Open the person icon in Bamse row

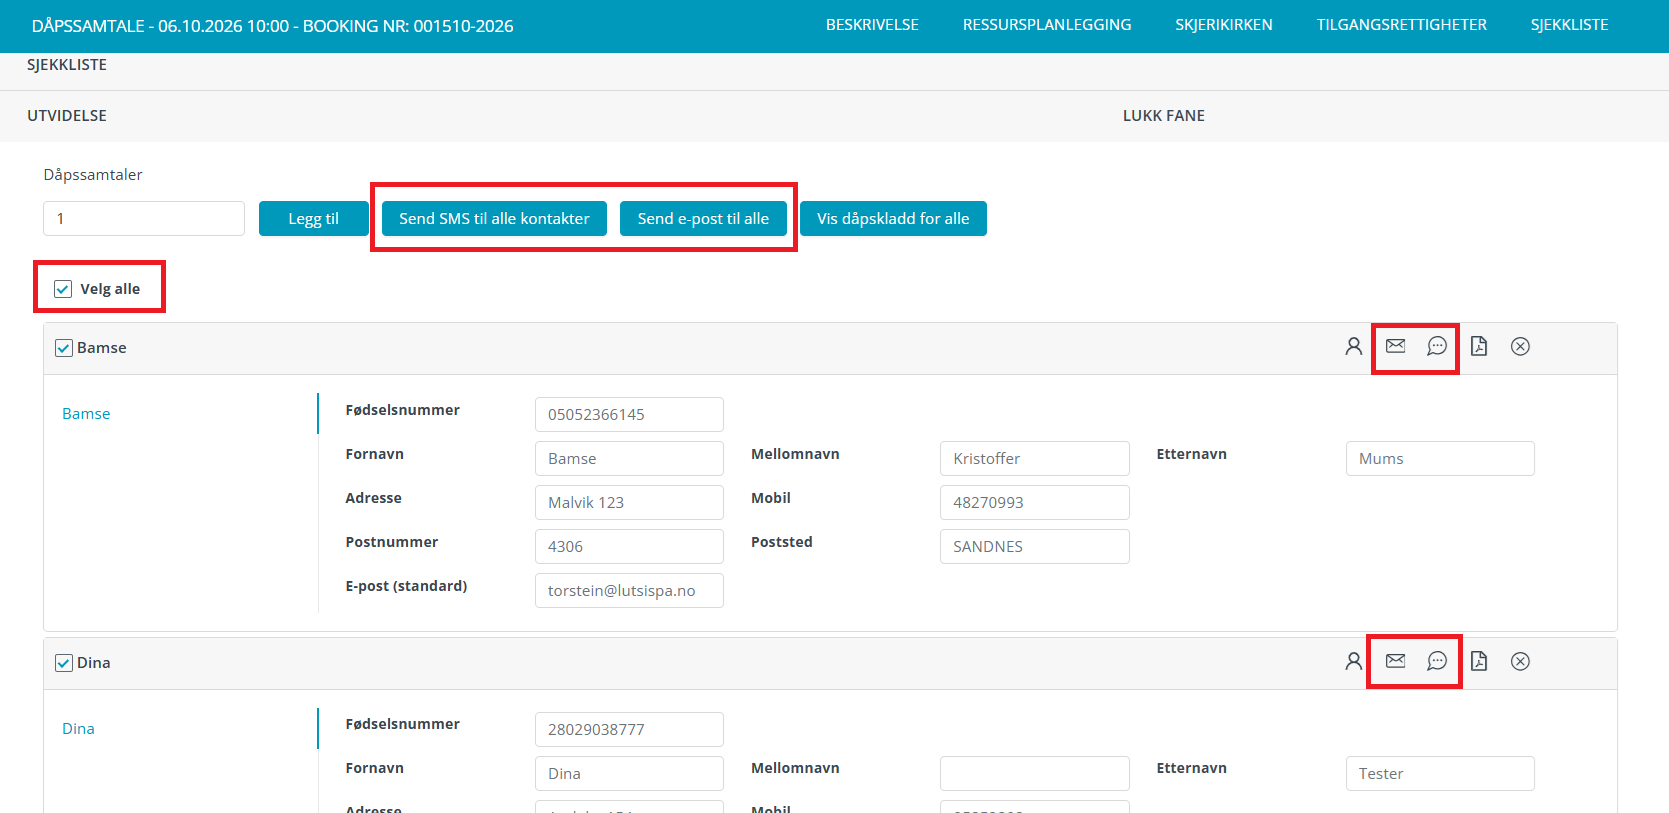(x=1353, y=346)
